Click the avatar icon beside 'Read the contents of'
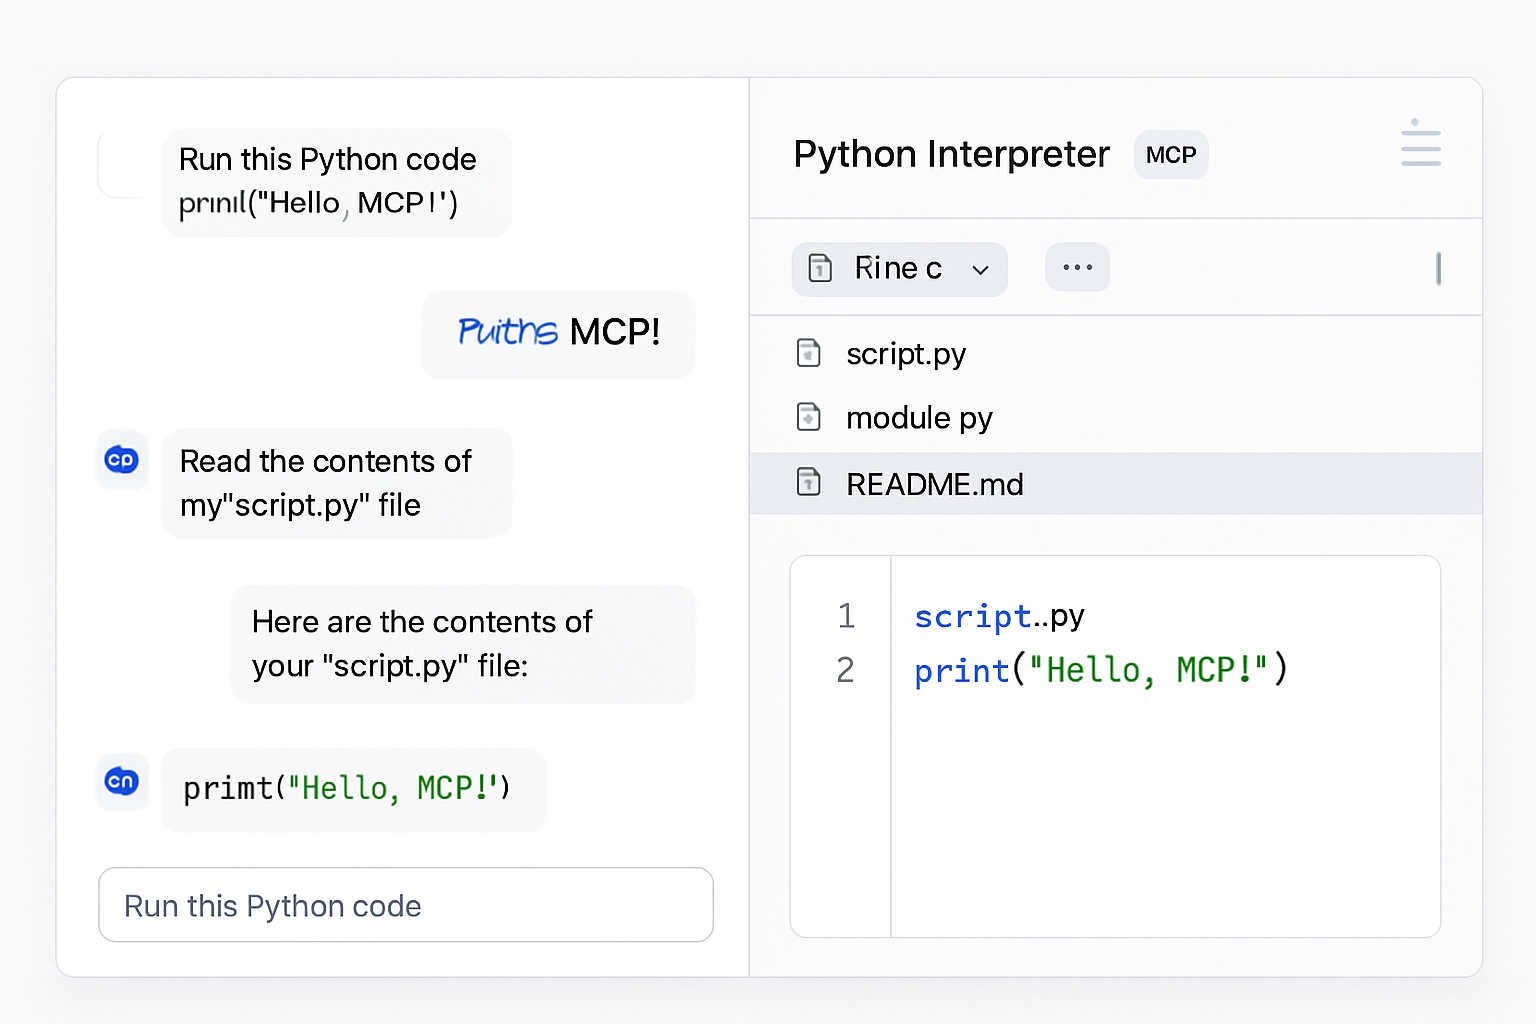 tap(122, 460)
